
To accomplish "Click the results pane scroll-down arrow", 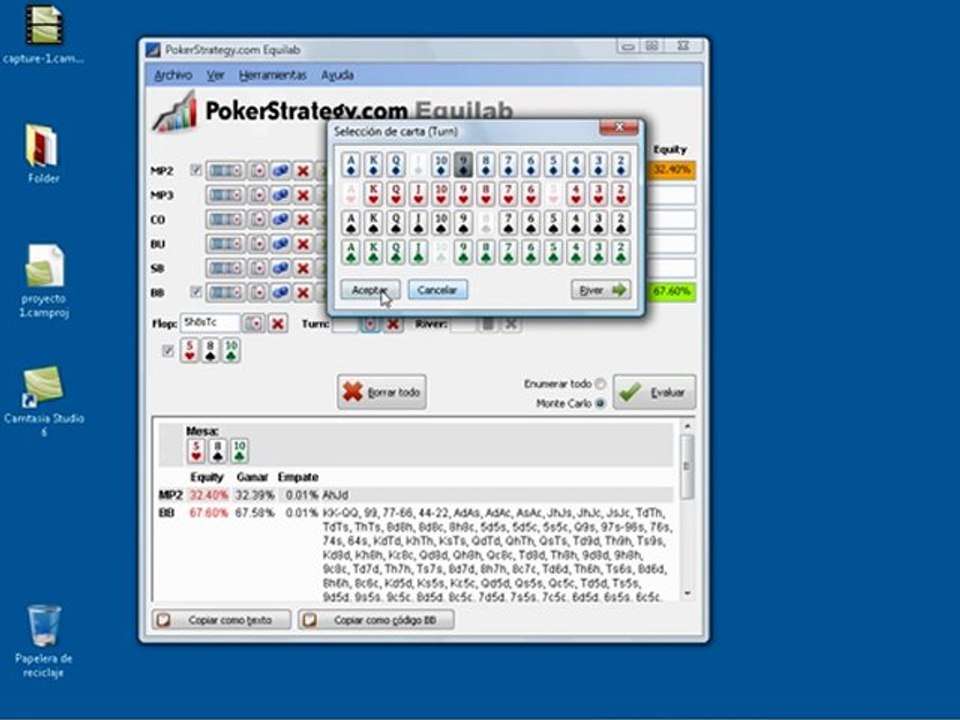I will click(x=687, y=593).
